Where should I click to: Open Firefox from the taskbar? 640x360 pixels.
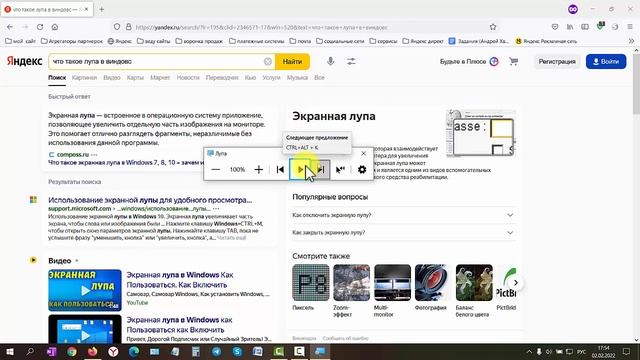(x=92, y=351)
